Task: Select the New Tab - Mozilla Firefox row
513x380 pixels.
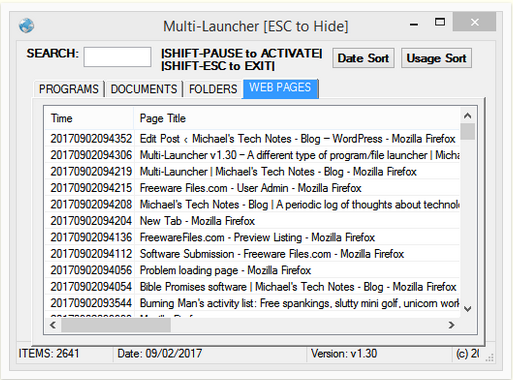Action: coord(252,221)
